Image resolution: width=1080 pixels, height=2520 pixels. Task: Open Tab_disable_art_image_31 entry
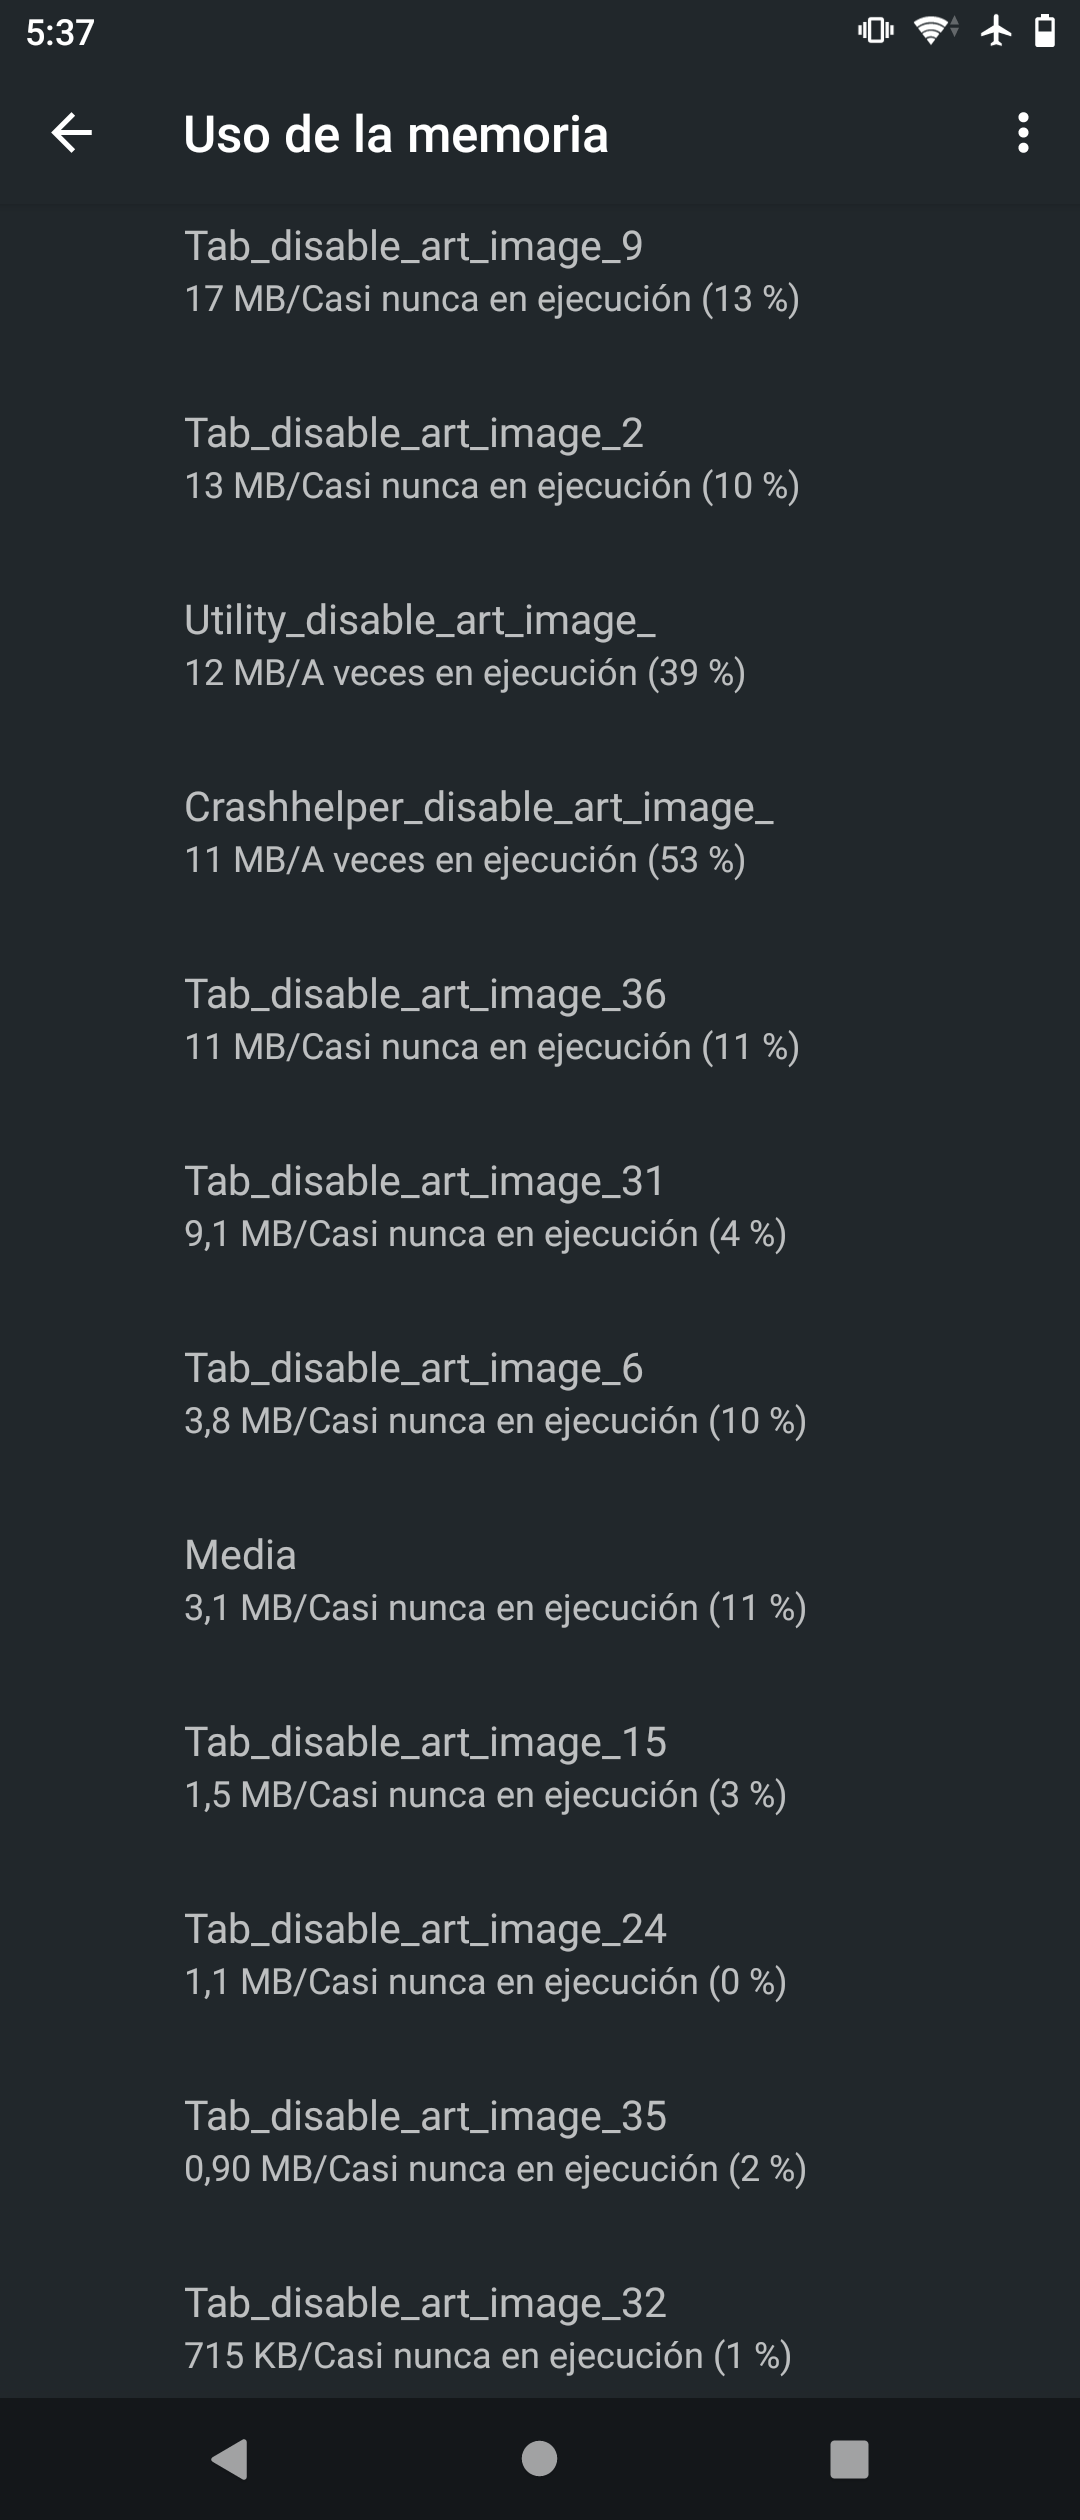(x=540, y=1207)
